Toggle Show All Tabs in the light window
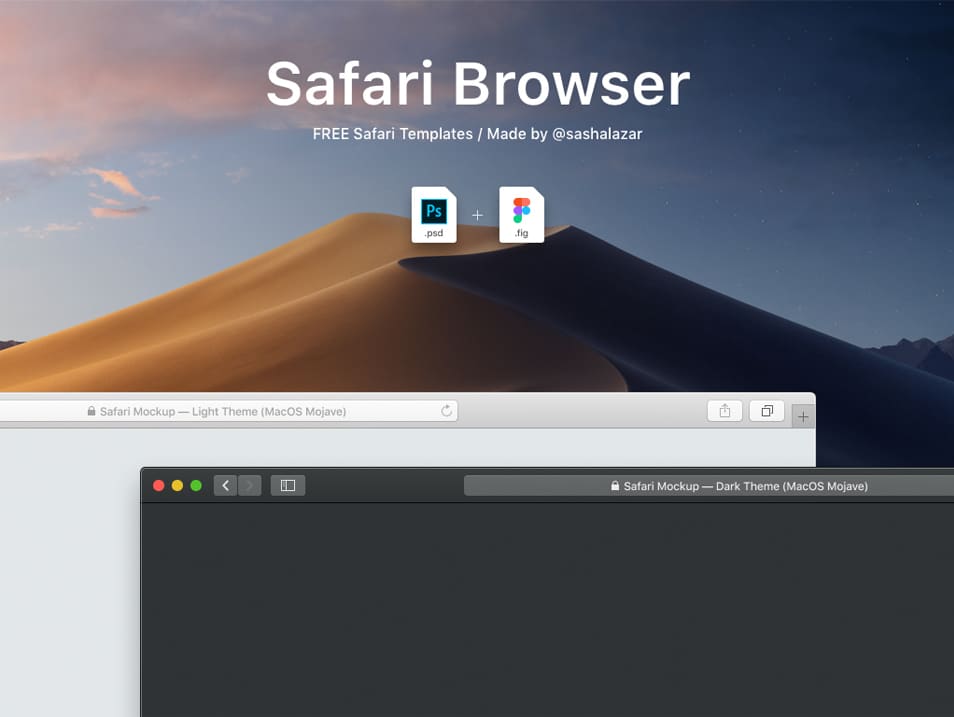This screenshot has height=717, width=954. coord(766,410)
